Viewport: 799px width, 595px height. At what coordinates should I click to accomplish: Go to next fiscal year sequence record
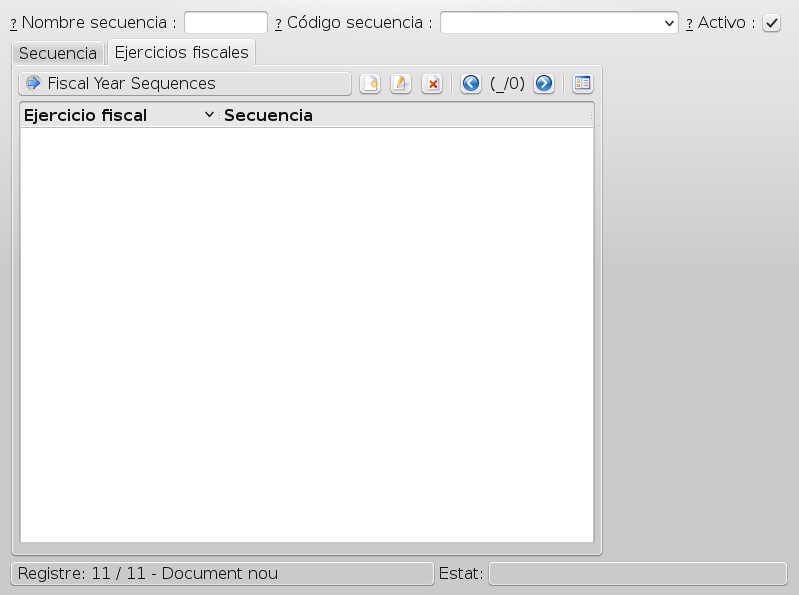click(x=544, y=83)
